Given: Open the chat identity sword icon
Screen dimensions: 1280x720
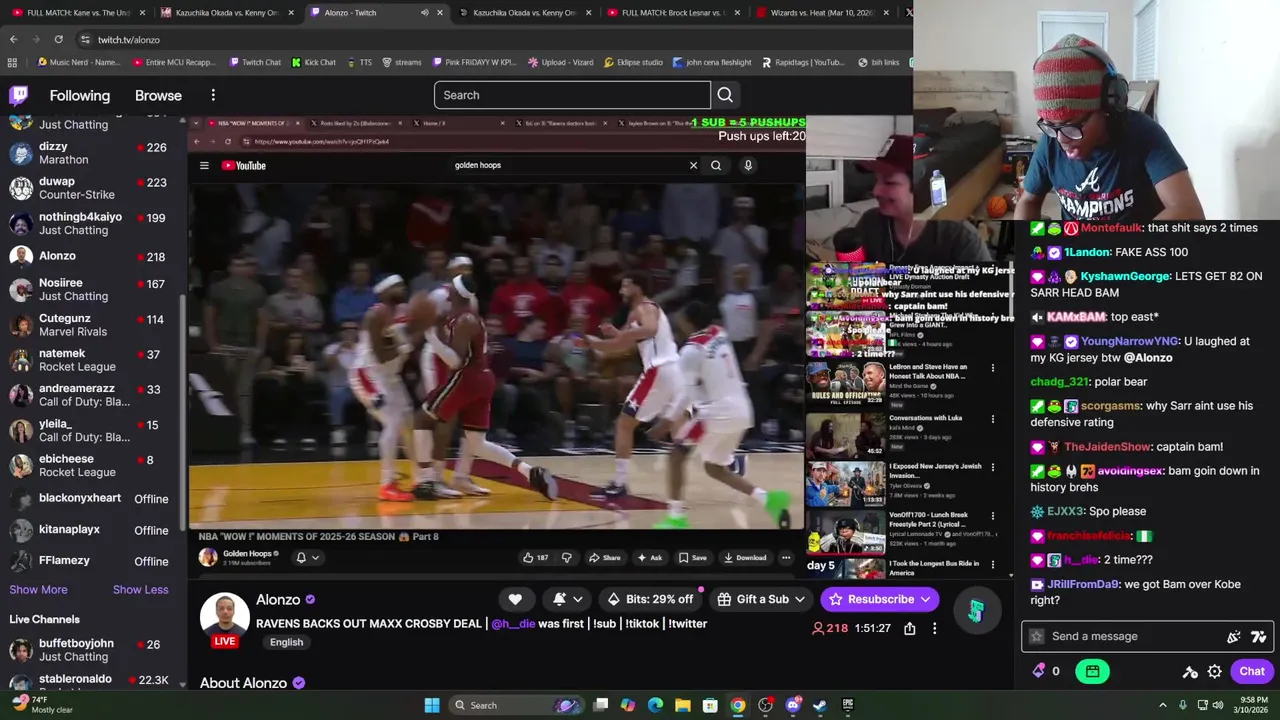Looking at the screenshot, I should (1190, 672).
